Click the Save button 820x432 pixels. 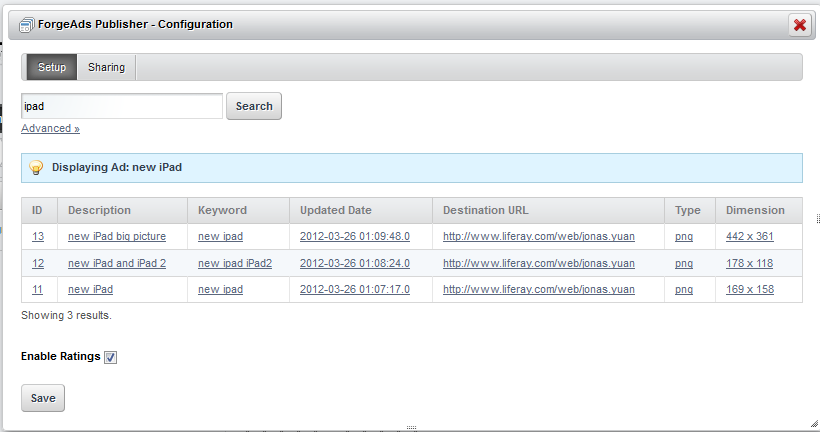tap(43, 399)
